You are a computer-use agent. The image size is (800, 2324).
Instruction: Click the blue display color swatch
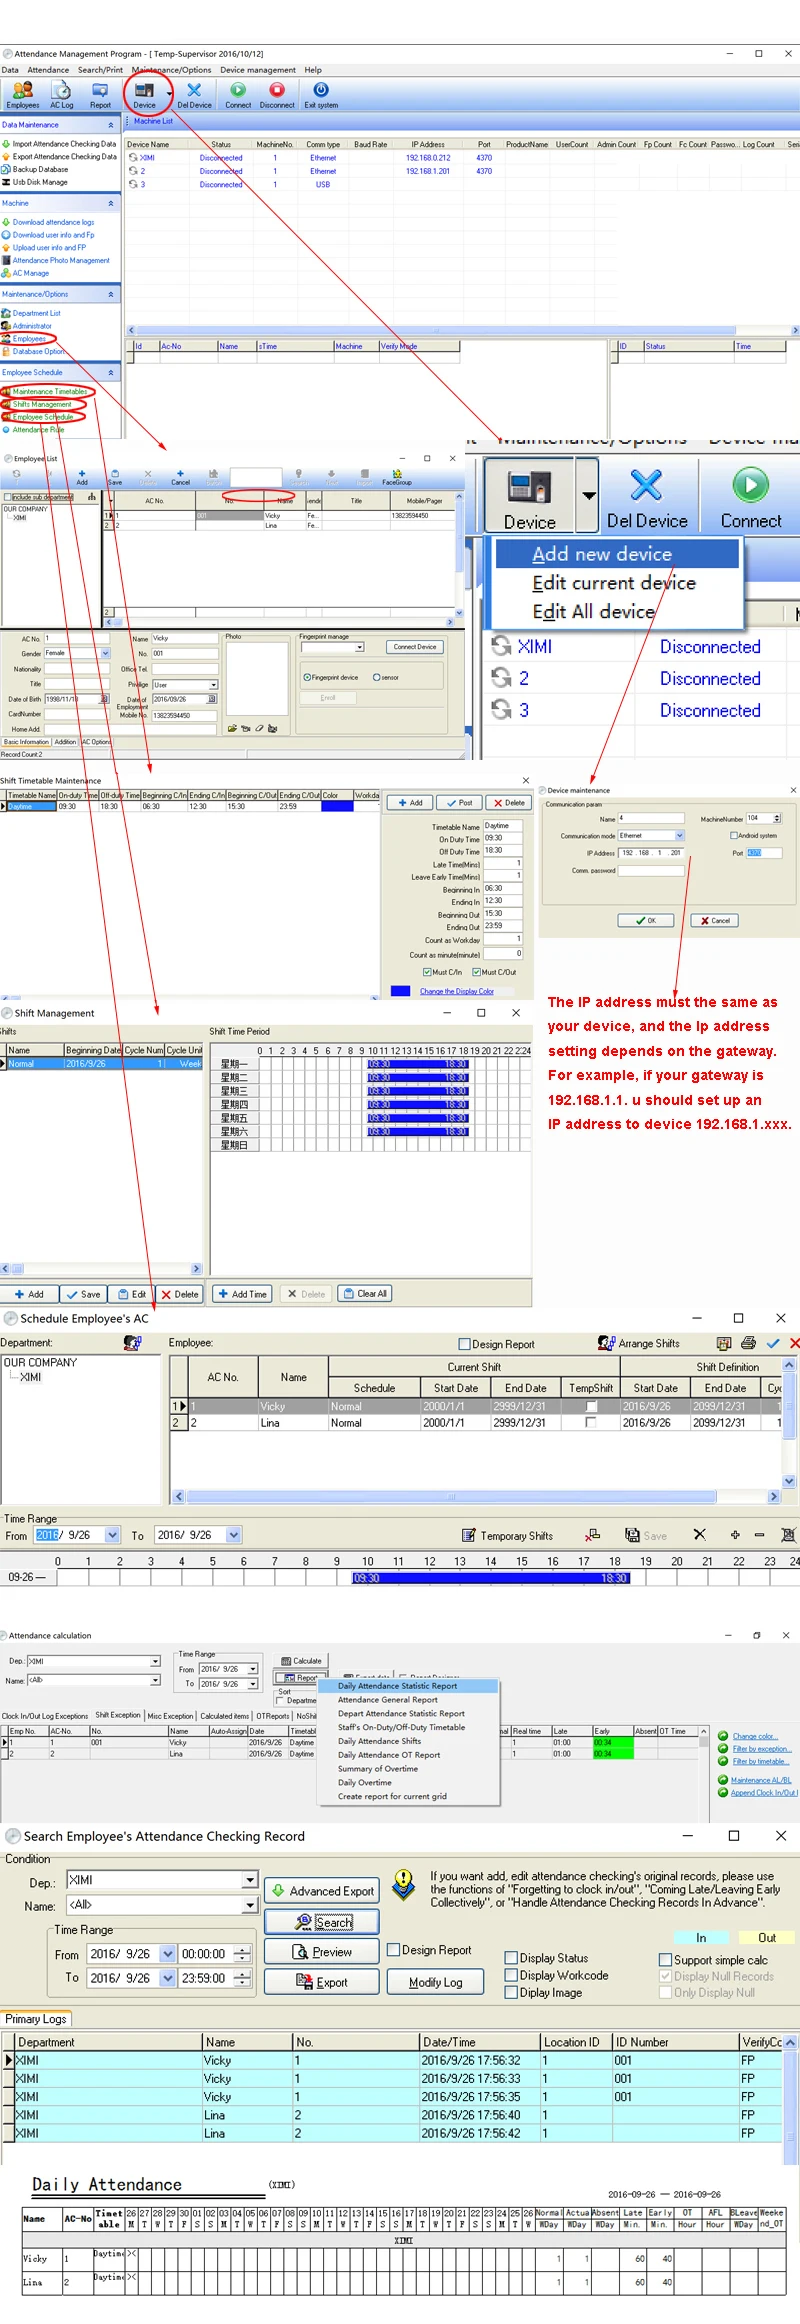click(400, 991)
